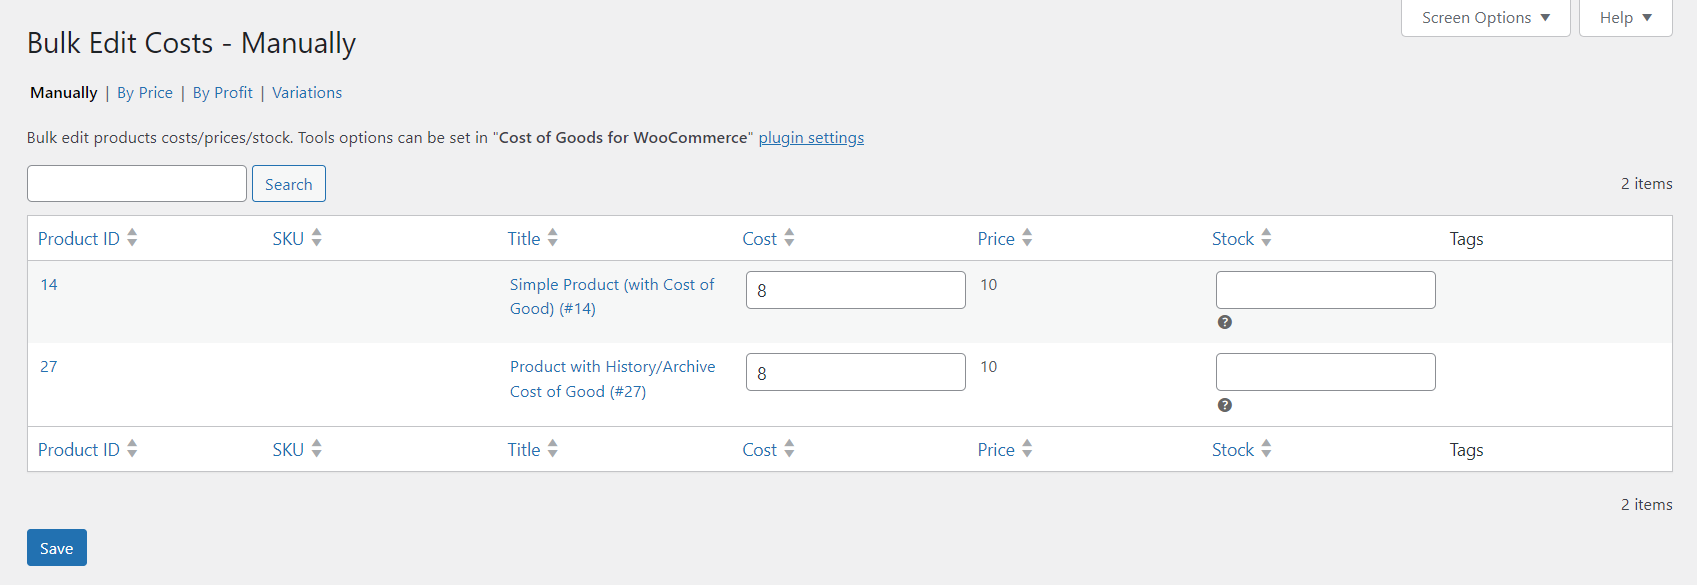Click the 'Bulk Edit Costs - Manually' heading
Image resolution: width=1697 pixels, height=585 pixels.
pyautogui.click(x=191, y=44)
